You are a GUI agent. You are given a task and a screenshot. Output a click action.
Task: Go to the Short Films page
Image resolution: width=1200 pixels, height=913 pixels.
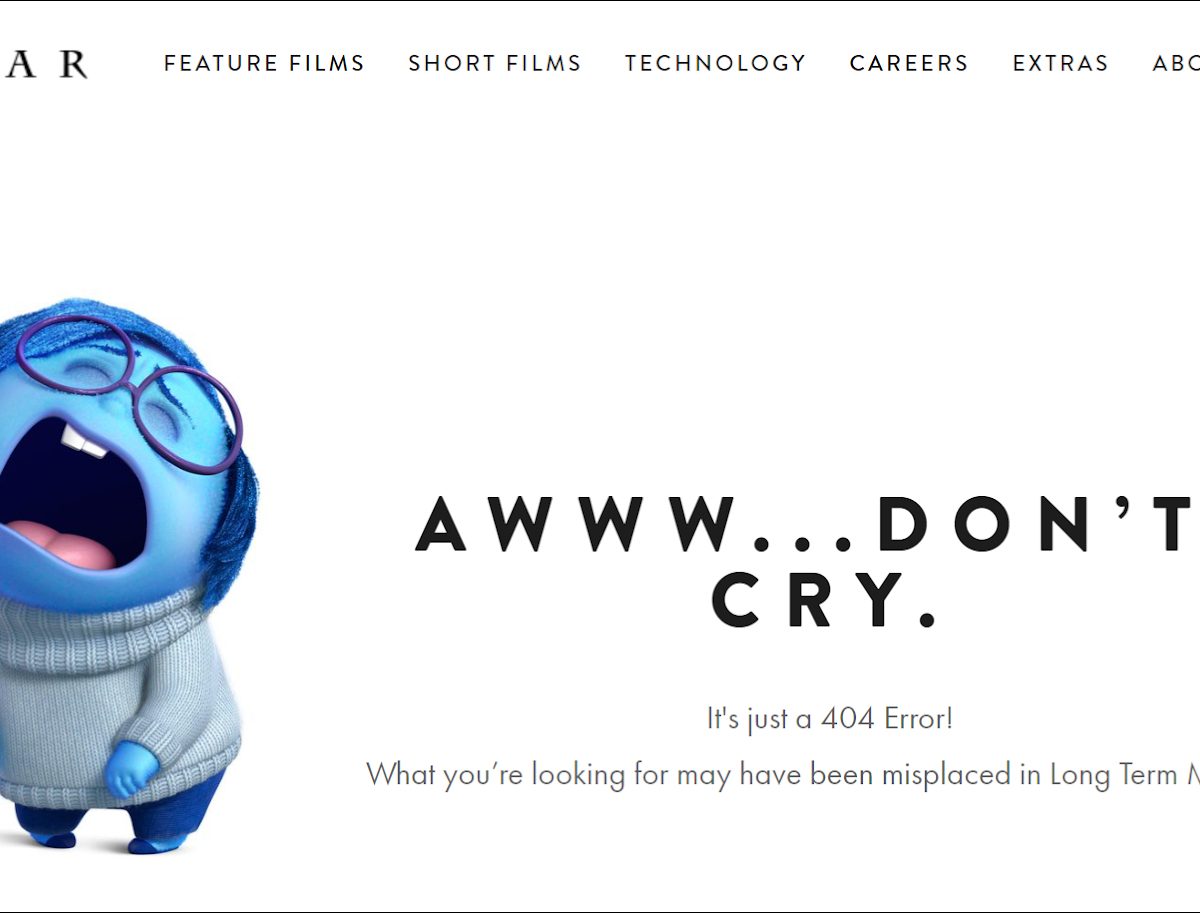(494, 63)
